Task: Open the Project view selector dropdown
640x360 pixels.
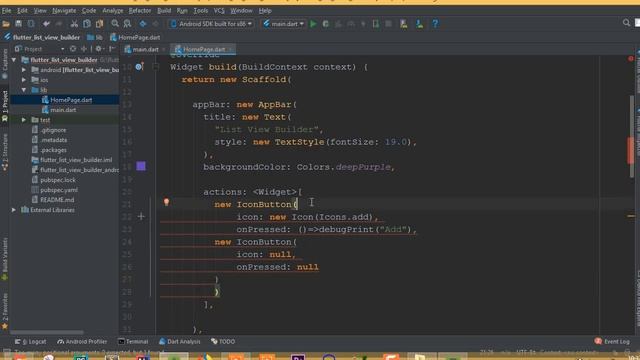Action: 39,49
